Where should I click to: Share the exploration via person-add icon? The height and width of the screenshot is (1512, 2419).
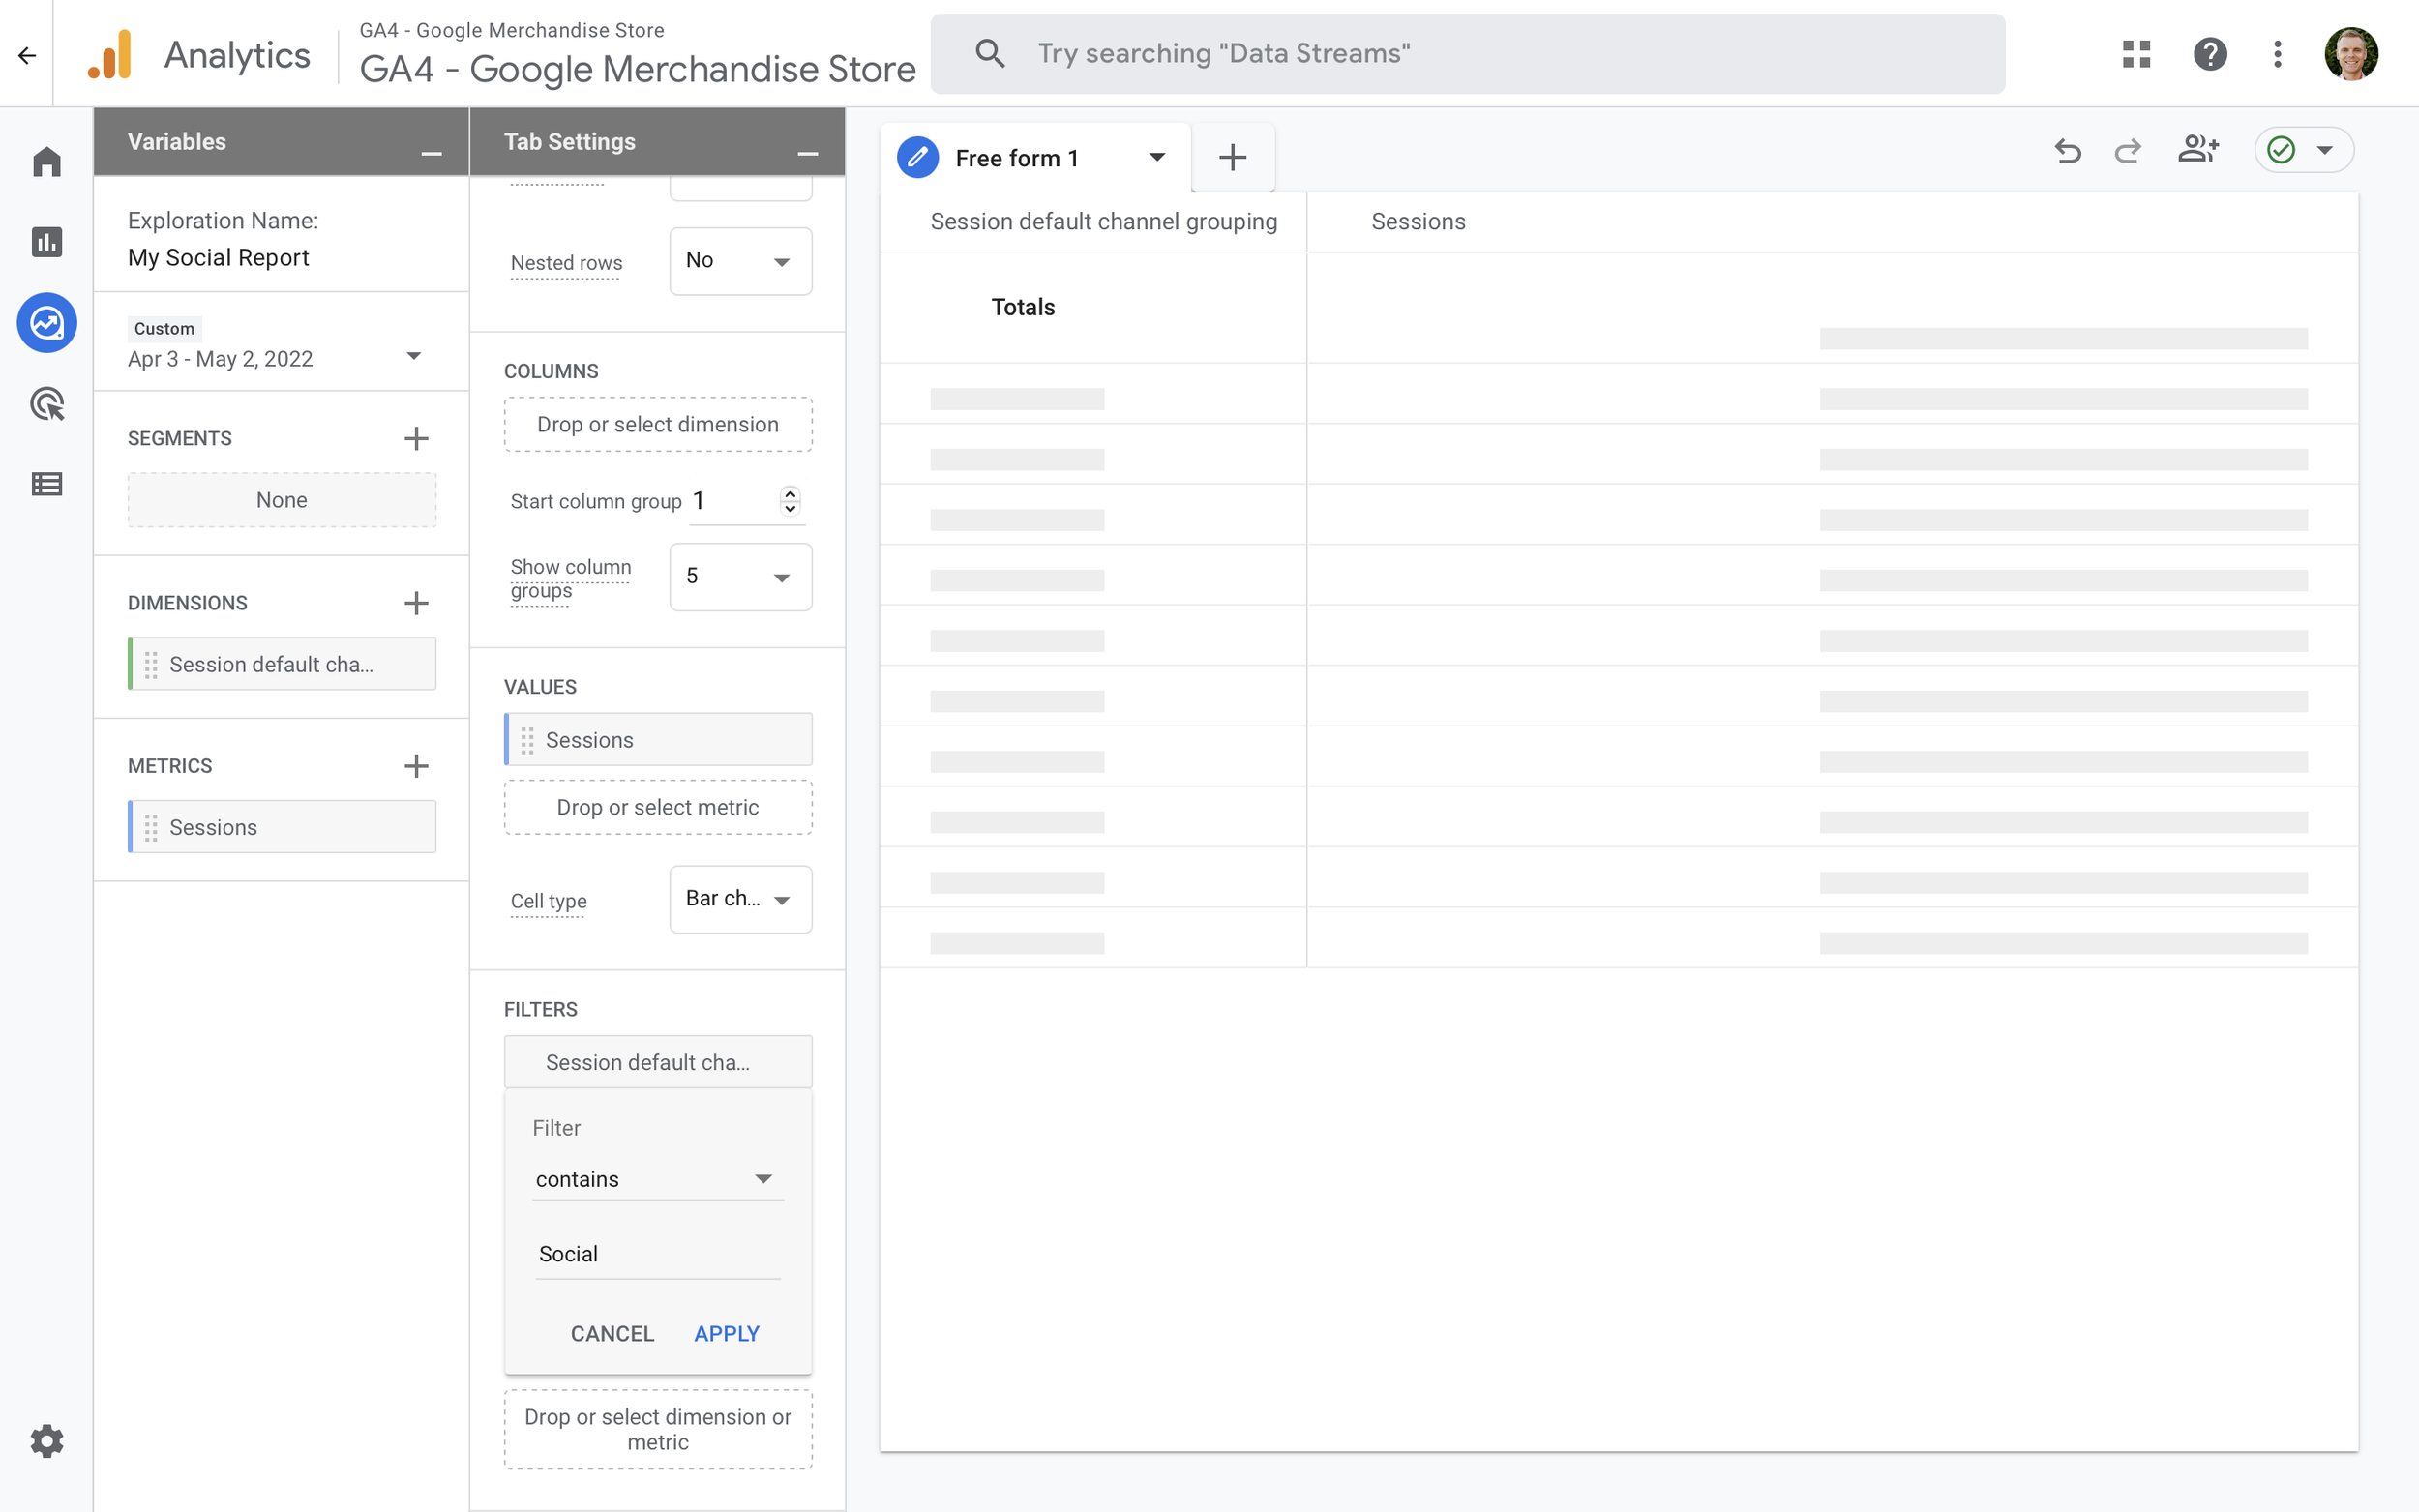pos(2198,150)
